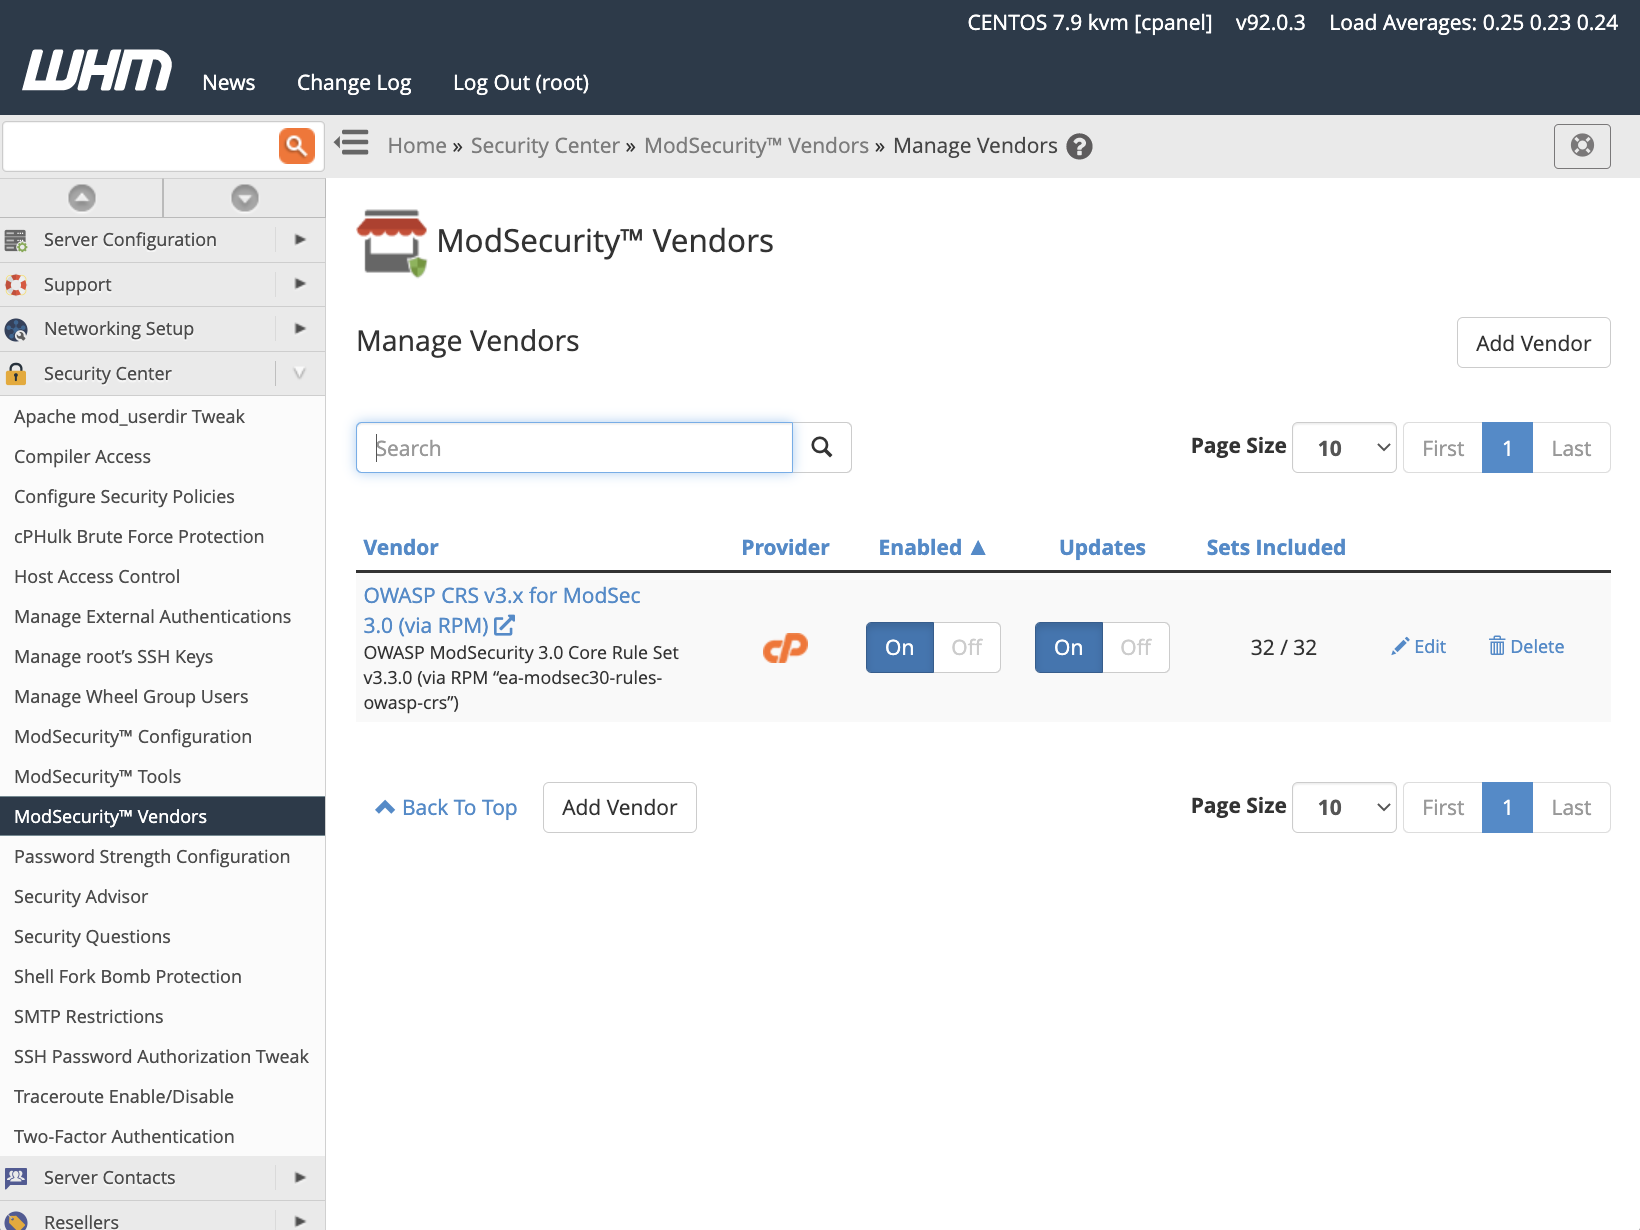1640x1230 pixels.
Task: Select the News menu item
Action: (x=228, y=82)
